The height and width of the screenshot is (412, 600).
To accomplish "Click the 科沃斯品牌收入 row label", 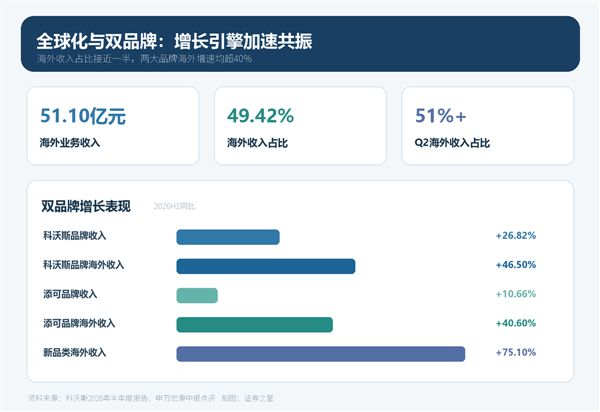I will (x=75, y=236).
